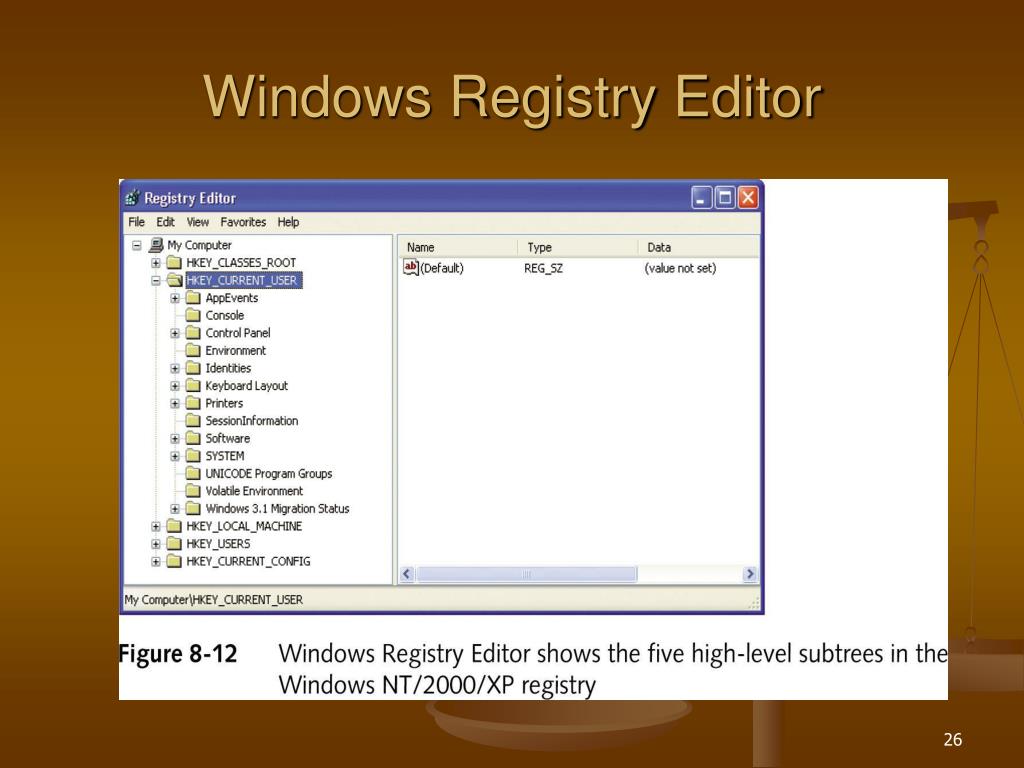Screen dimensions: 1024x768
Task: Click the HKEY_LOCAL_MACHINE folder icon
Action: click(174, 526)
